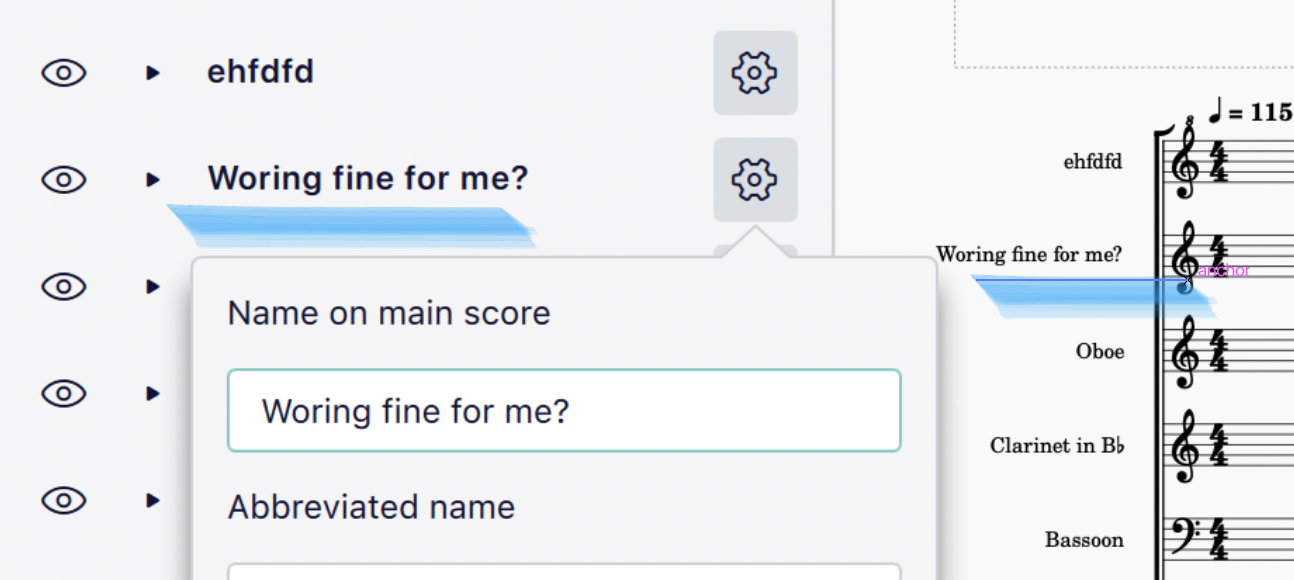
Task: Open settings gear for Woring fine for me?
Action: tap(755, 179)
